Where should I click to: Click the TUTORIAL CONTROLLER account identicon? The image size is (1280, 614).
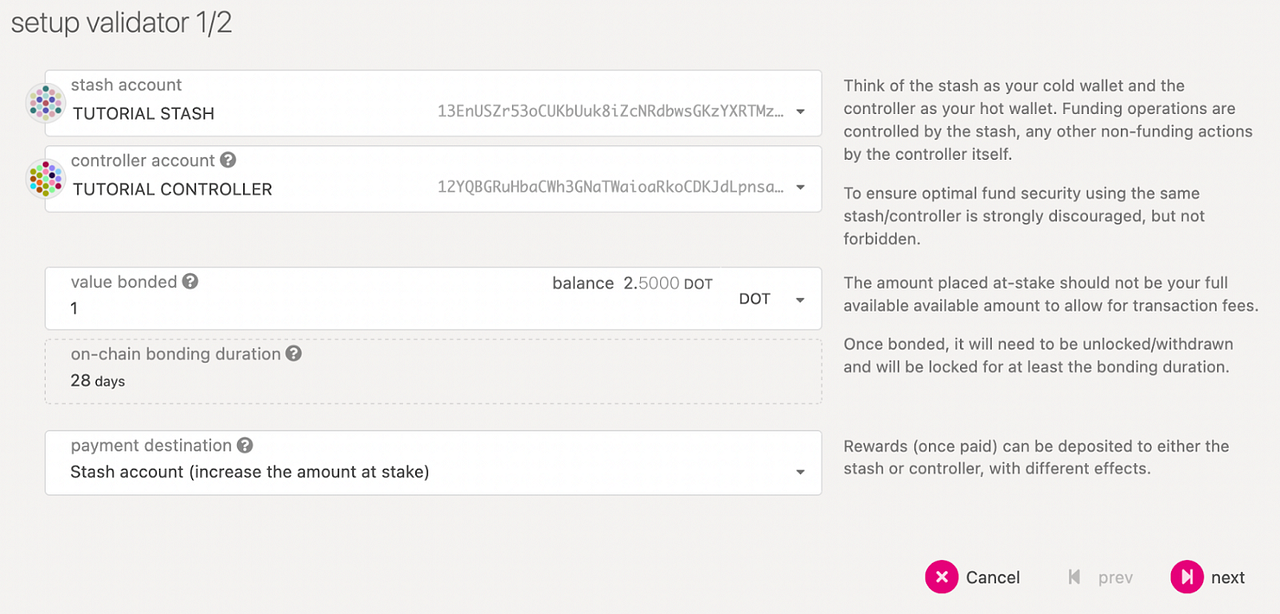45,179
